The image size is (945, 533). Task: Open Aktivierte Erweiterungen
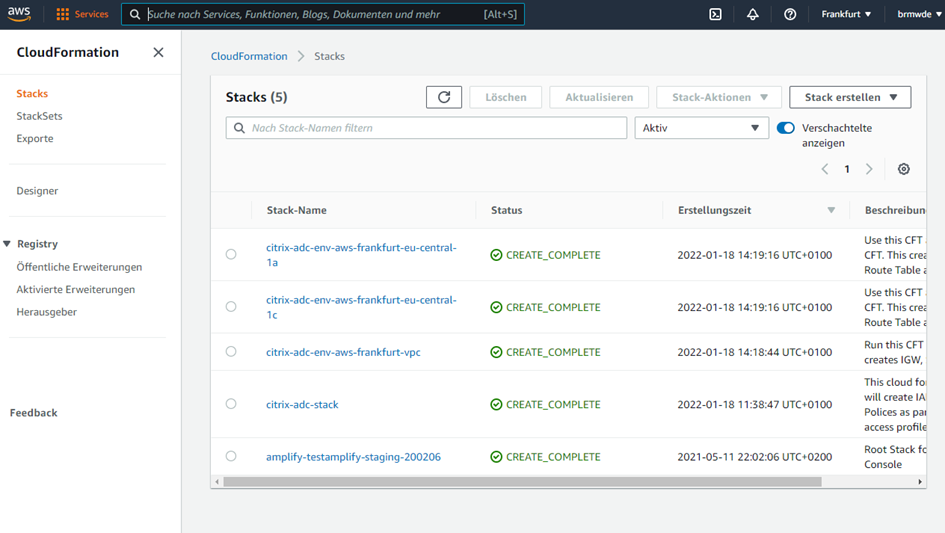(x=75, y=289)
